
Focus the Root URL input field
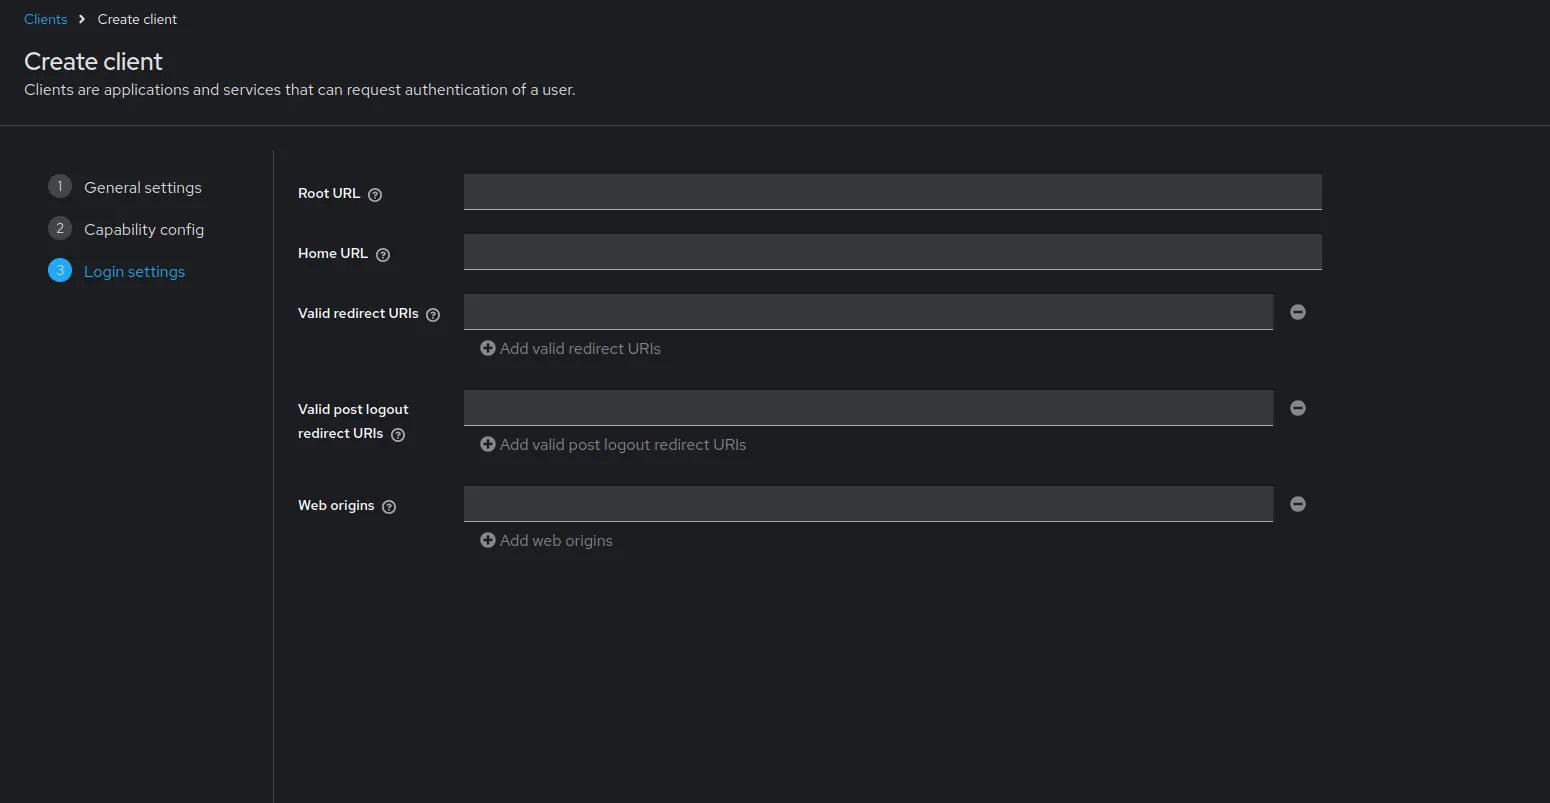(x=892, y=192)
